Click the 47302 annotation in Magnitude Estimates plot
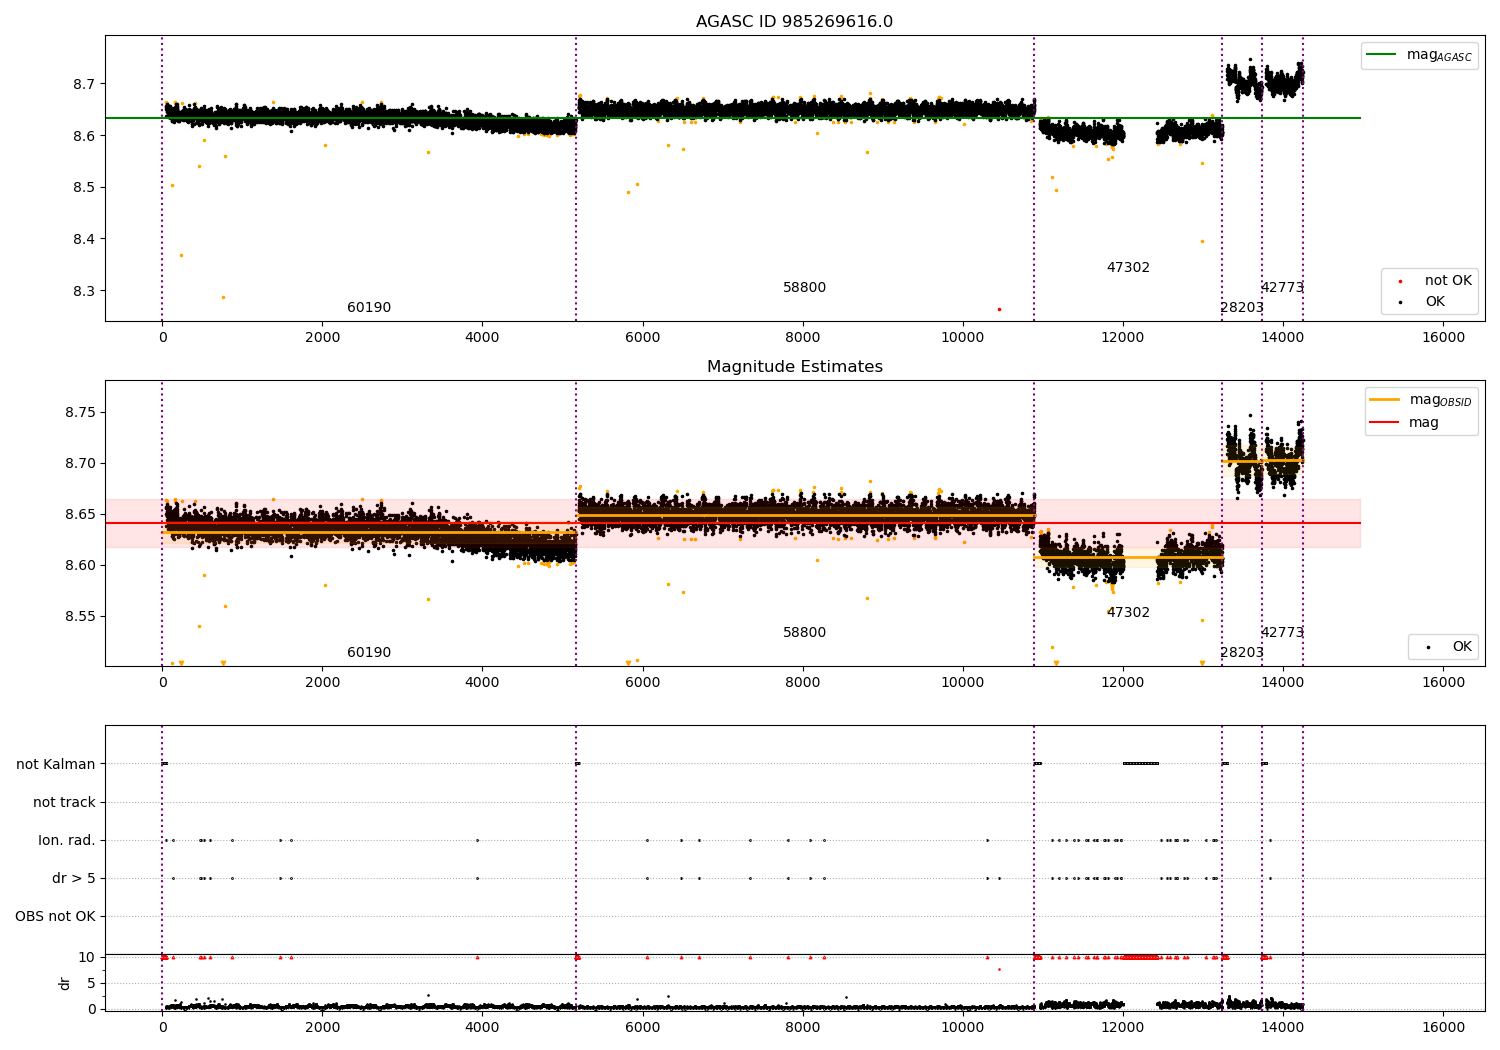The image size is (1500, 1050). point(1128,613)
